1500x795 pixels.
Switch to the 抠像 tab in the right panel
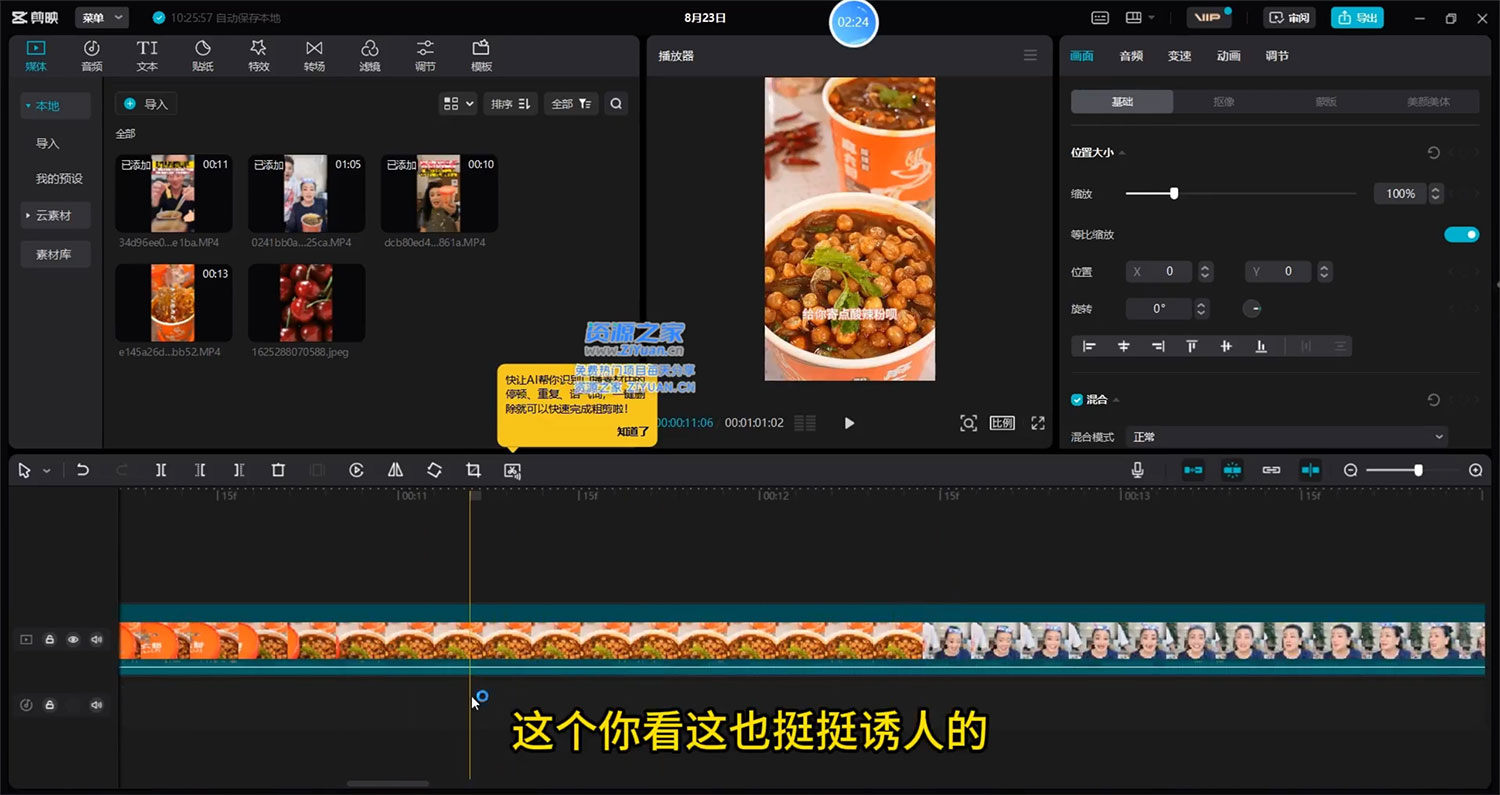(x=1223, y=101)
